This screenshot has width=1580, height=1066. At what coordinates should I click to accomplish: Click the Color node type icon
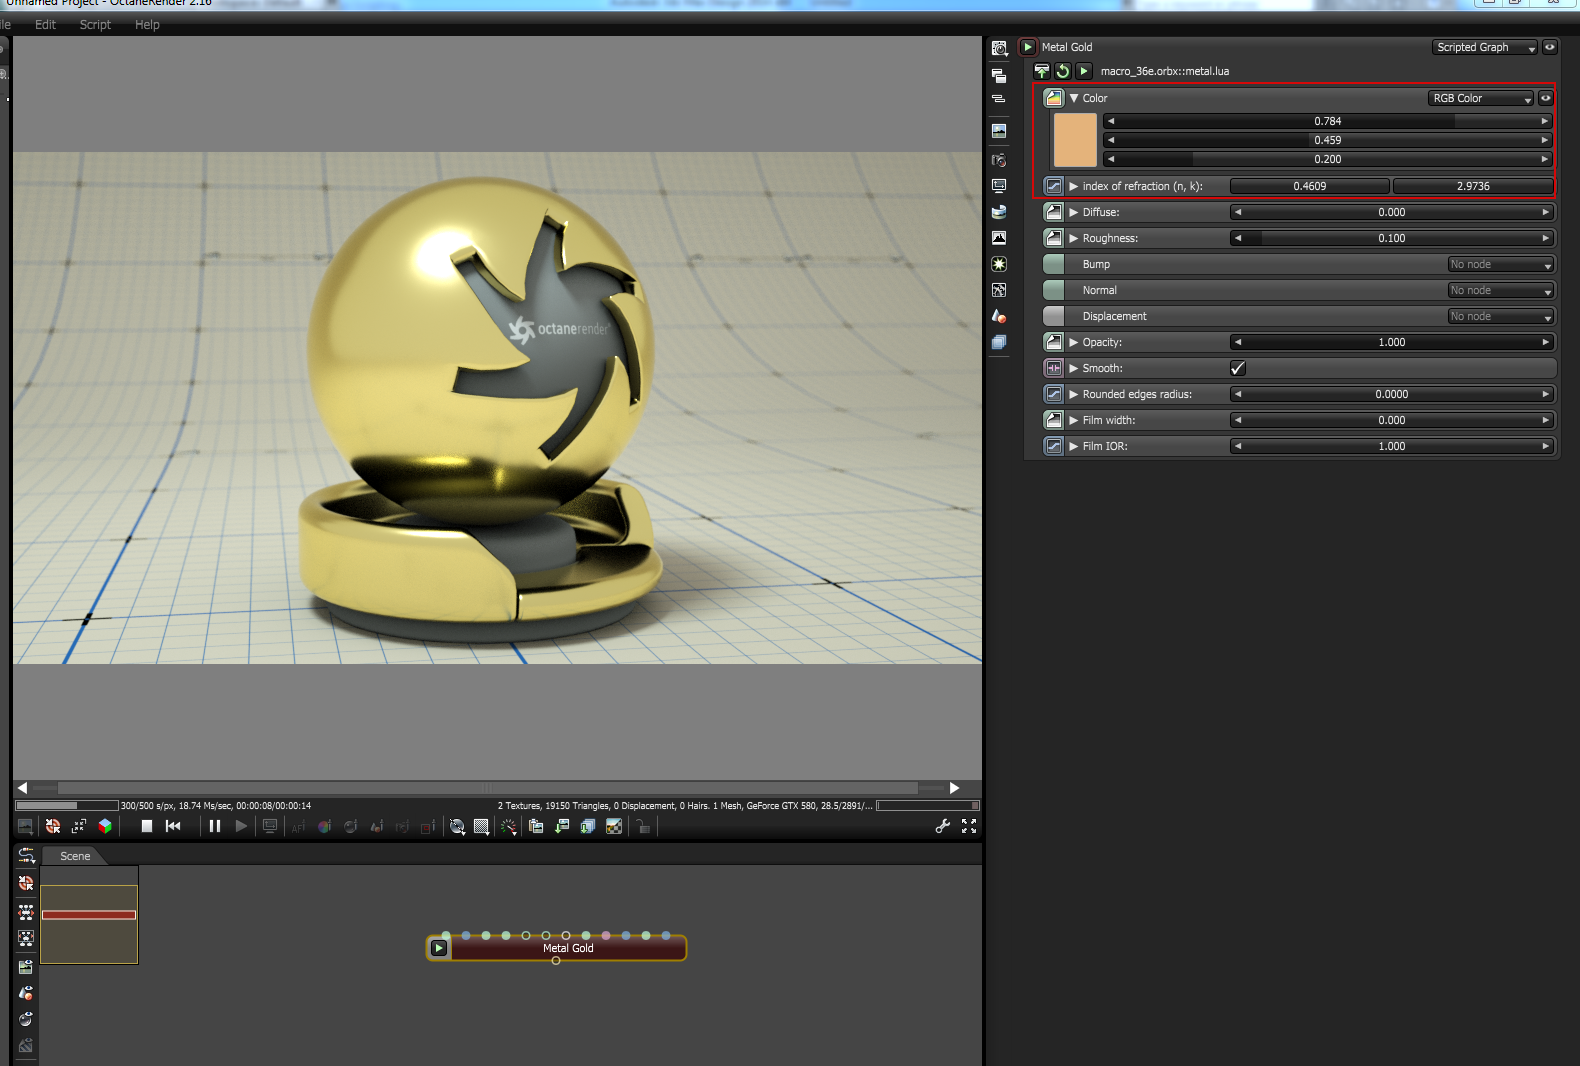(1054, 98)
